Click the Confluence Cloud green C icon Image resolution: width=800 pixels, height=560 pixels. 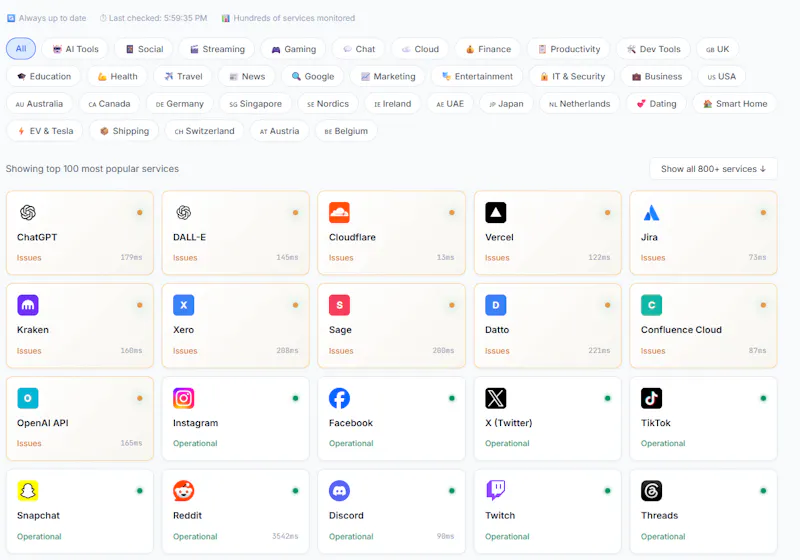(651, 305)
